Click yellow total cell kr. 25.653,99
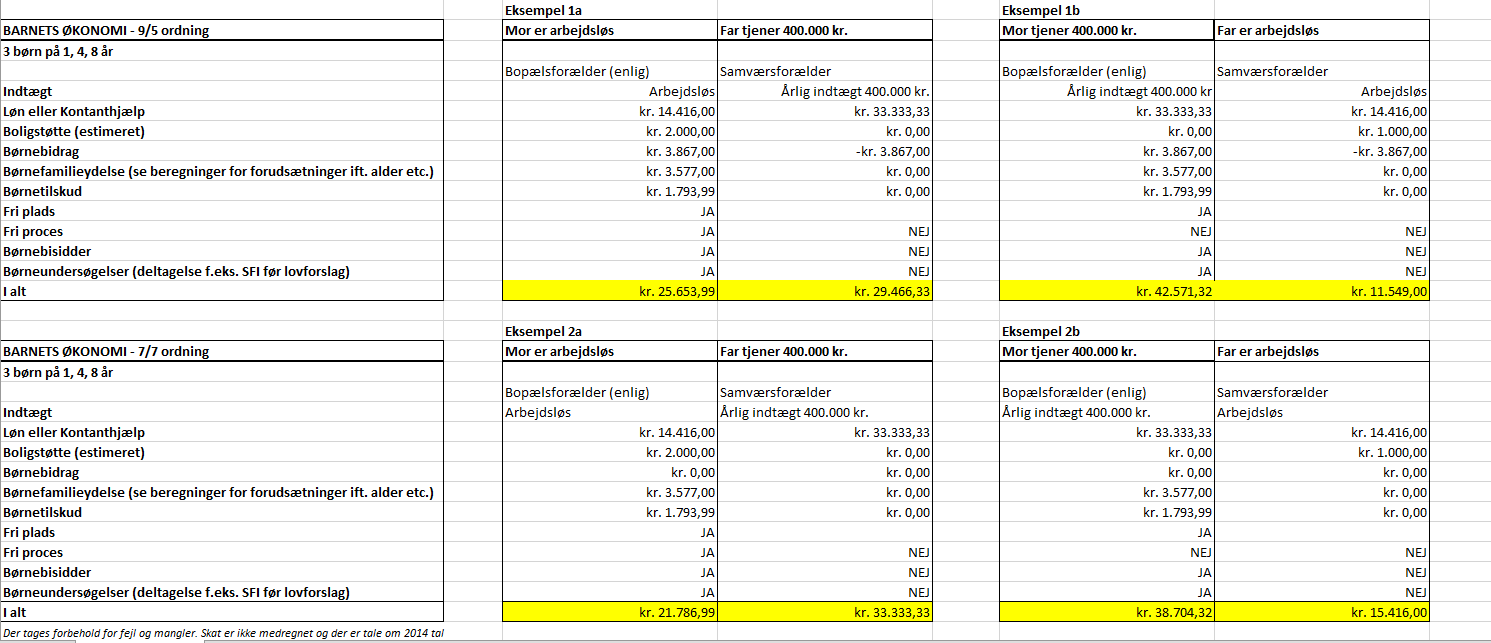The width and height of the screenshot is (1491, 643). click(x=609, y=291)
